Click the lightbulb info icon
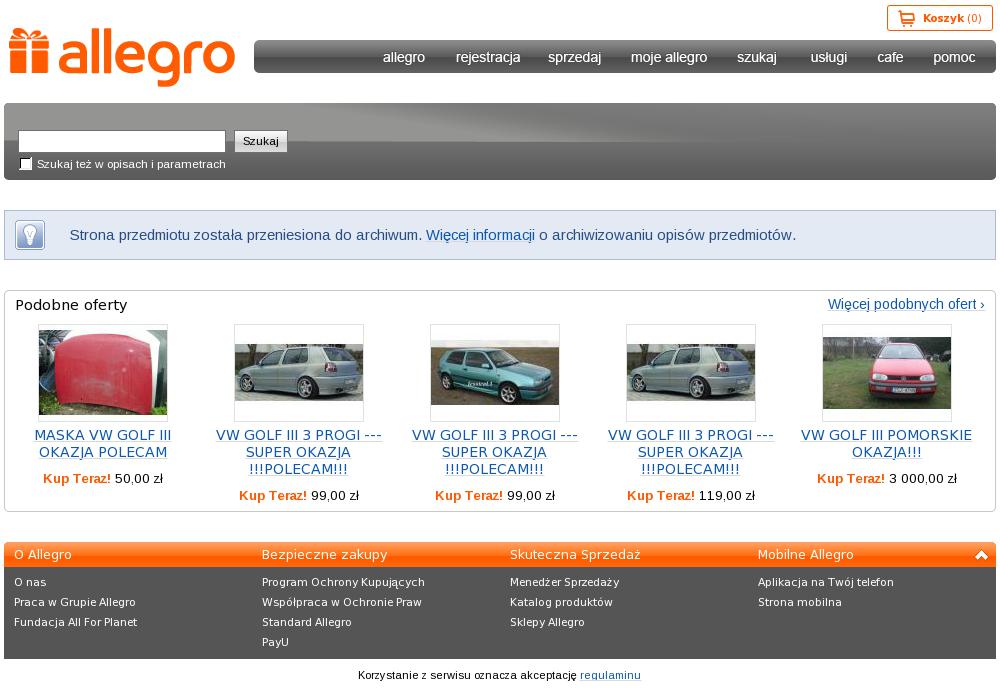Screen dimensions: 1000x695 click(30, 235)
